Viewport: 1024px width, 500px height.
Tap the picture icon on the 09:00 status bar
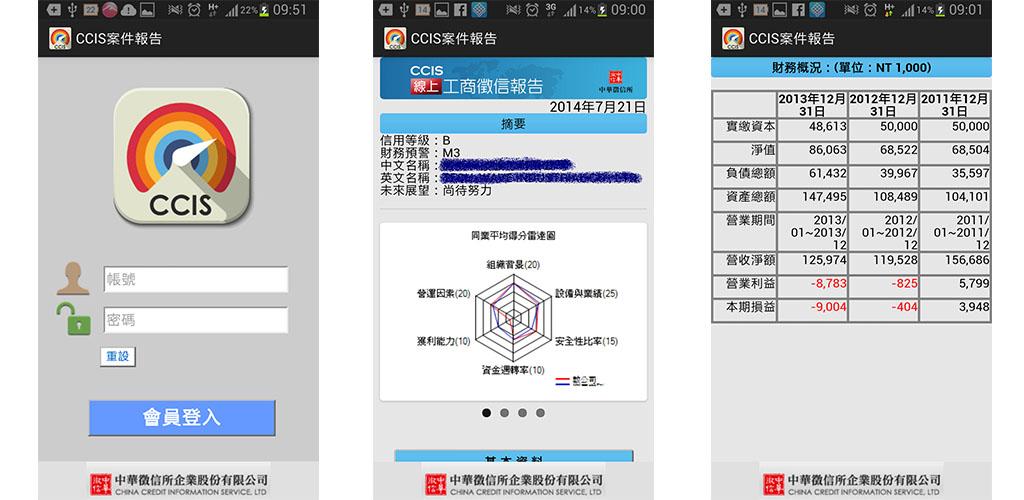click(442, 10)
